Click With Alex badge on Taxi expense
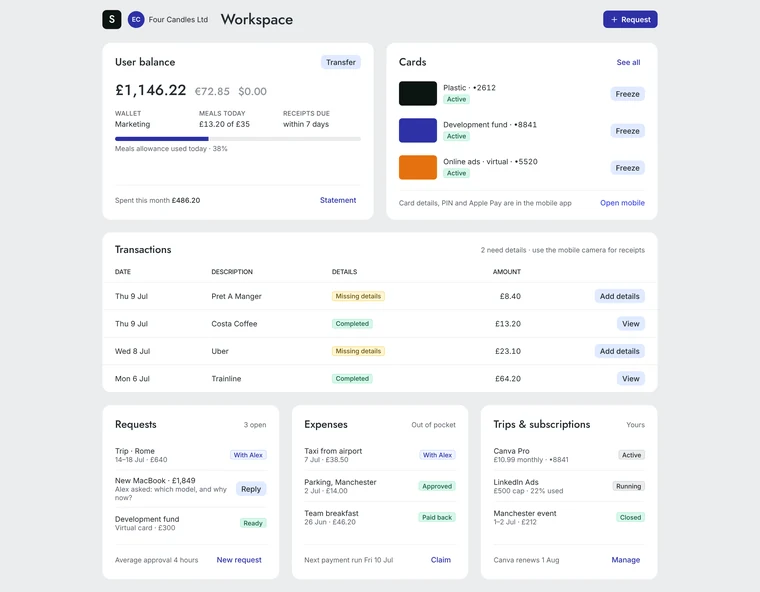This screenshot has width=760, height=592. tap(437, 455)
